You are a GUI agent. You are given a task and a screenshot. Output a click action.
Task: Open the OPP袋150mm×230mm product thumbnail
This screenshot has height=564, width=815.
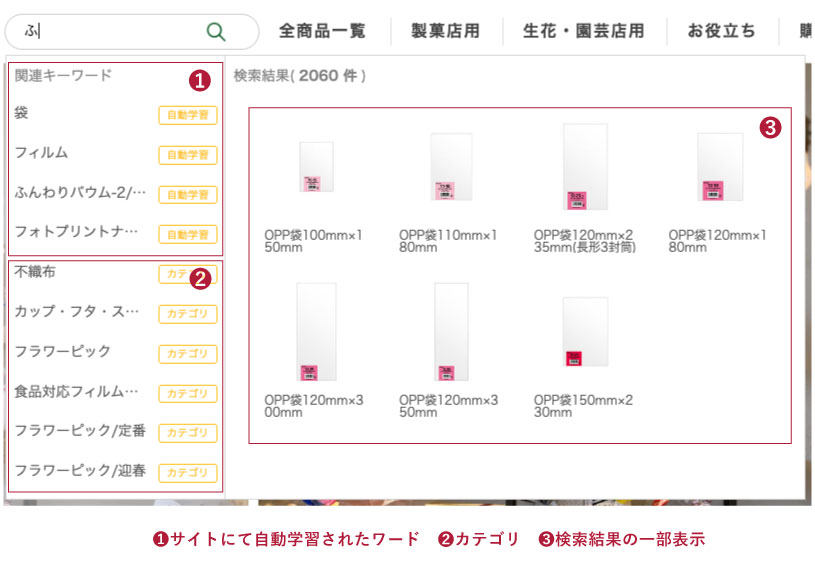[x=585, y=332]
